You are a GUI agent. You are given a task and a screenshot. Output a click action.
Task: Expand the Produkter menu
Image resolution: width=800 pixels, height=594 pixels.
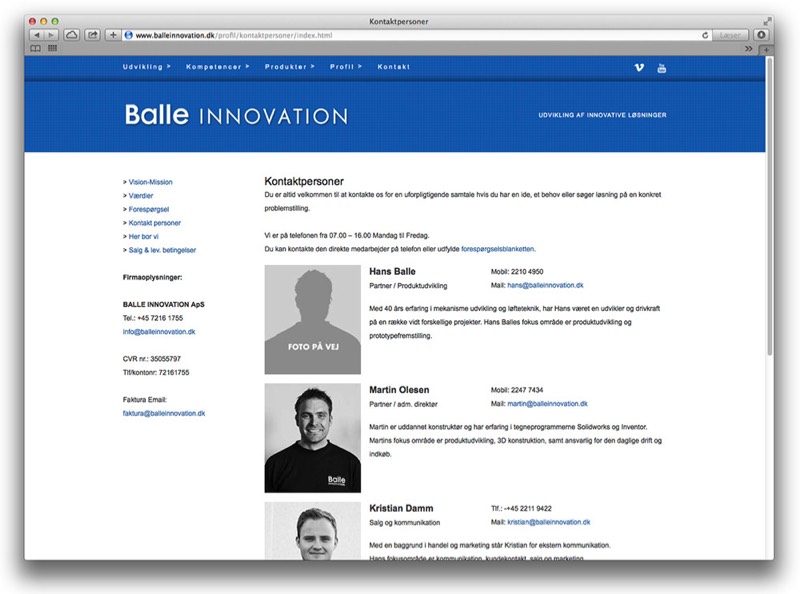[289, 67]
